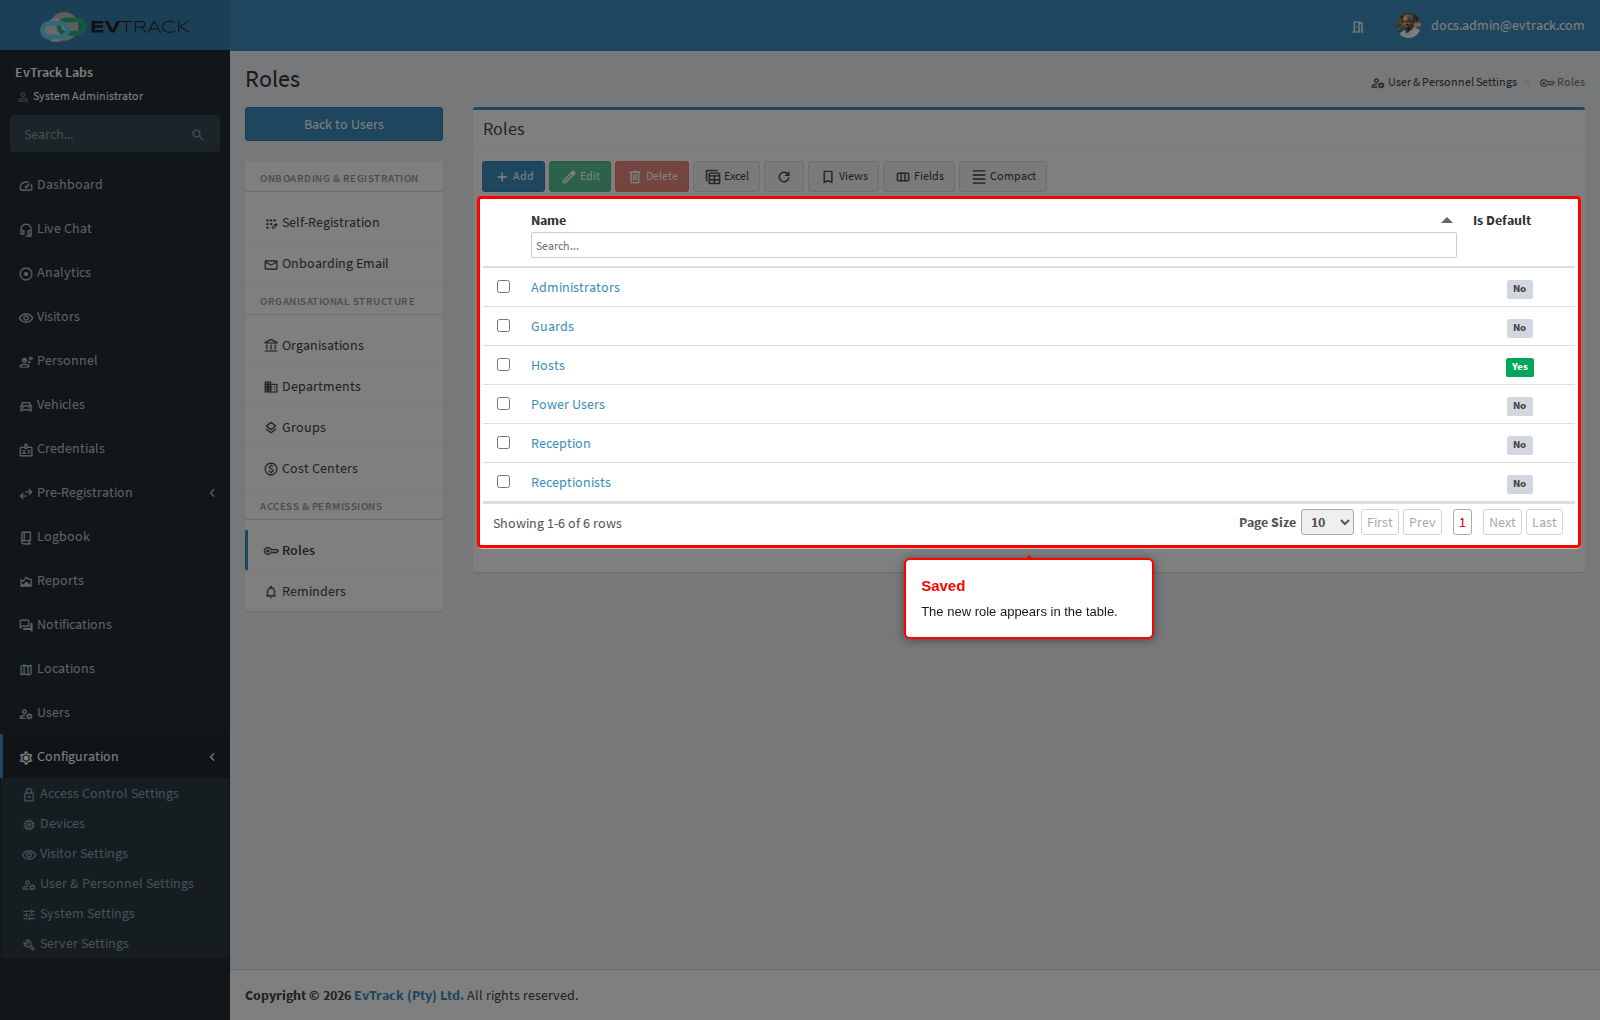Open Organisations settings page
The height and width of the screenshot is (1020, 1600).
tap(344, 346)
